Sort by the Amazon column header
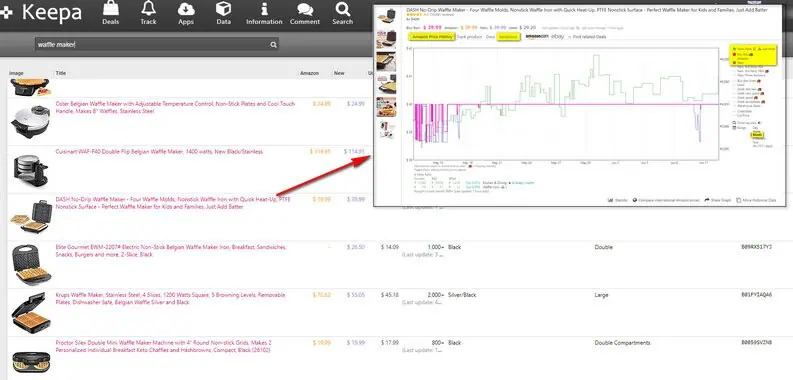Image resolution: width=793 pixels, height=380 pixels. tap(309, 73)
